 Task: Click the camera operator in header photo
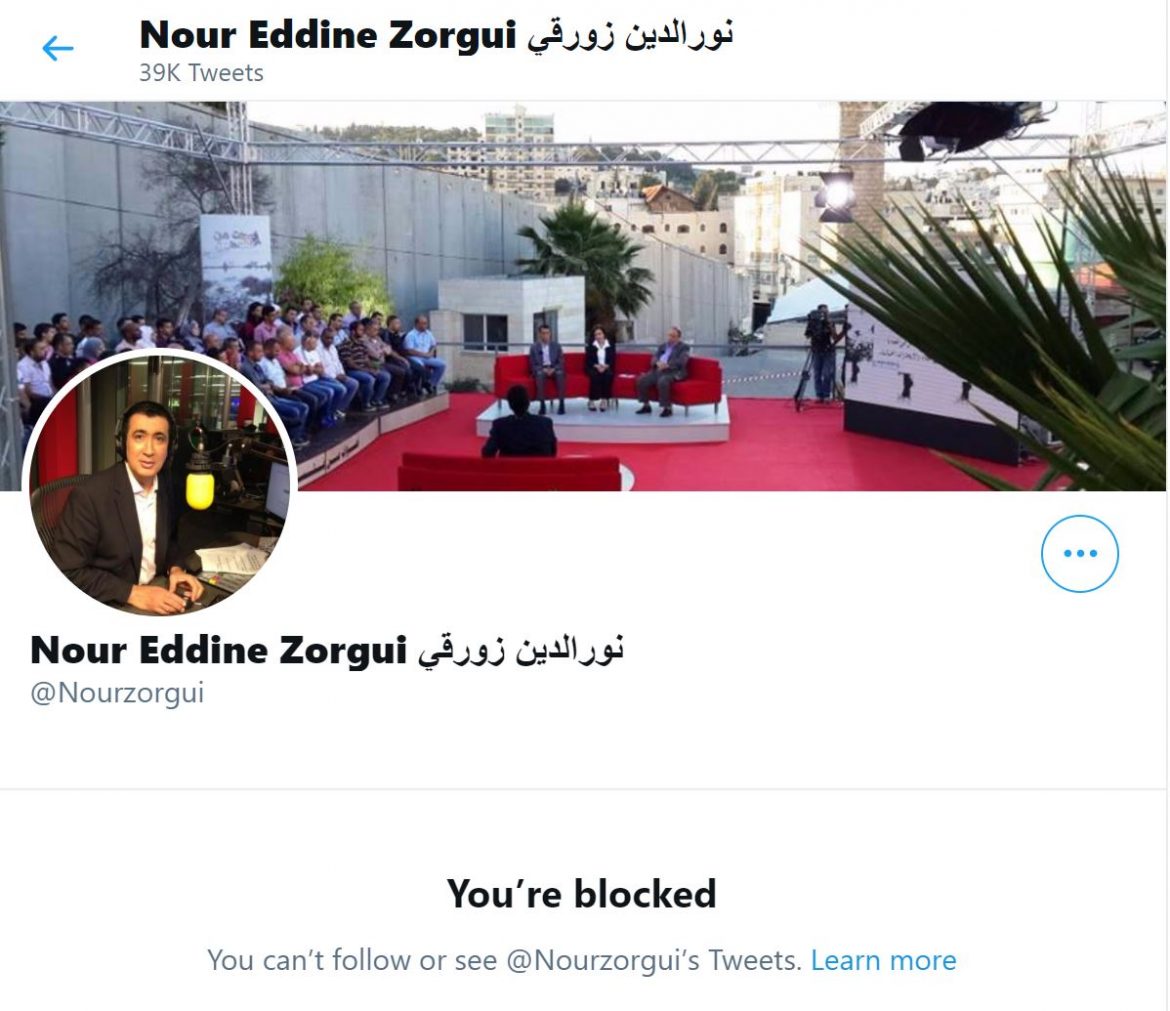pos(821,351)
